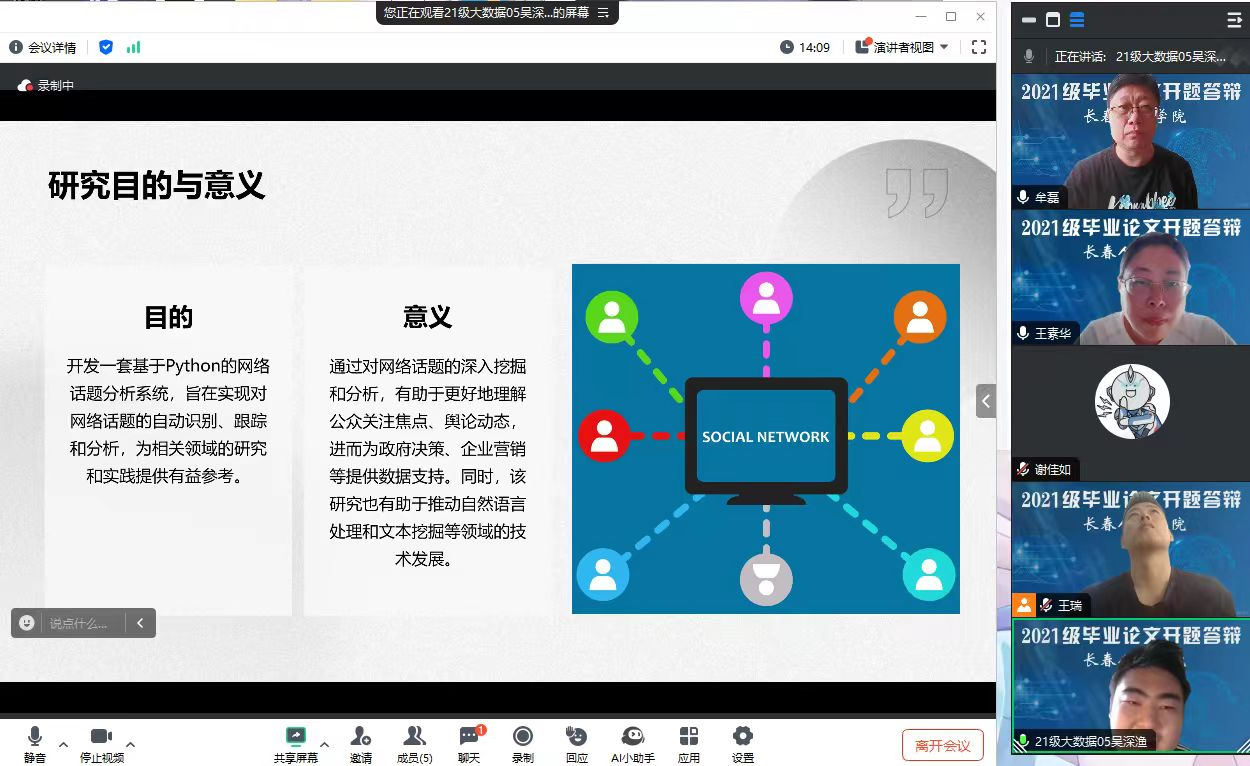This screenshot has width=1250, height=766.
Task: Collapse the participant video side panel
Action: (986, 401)
